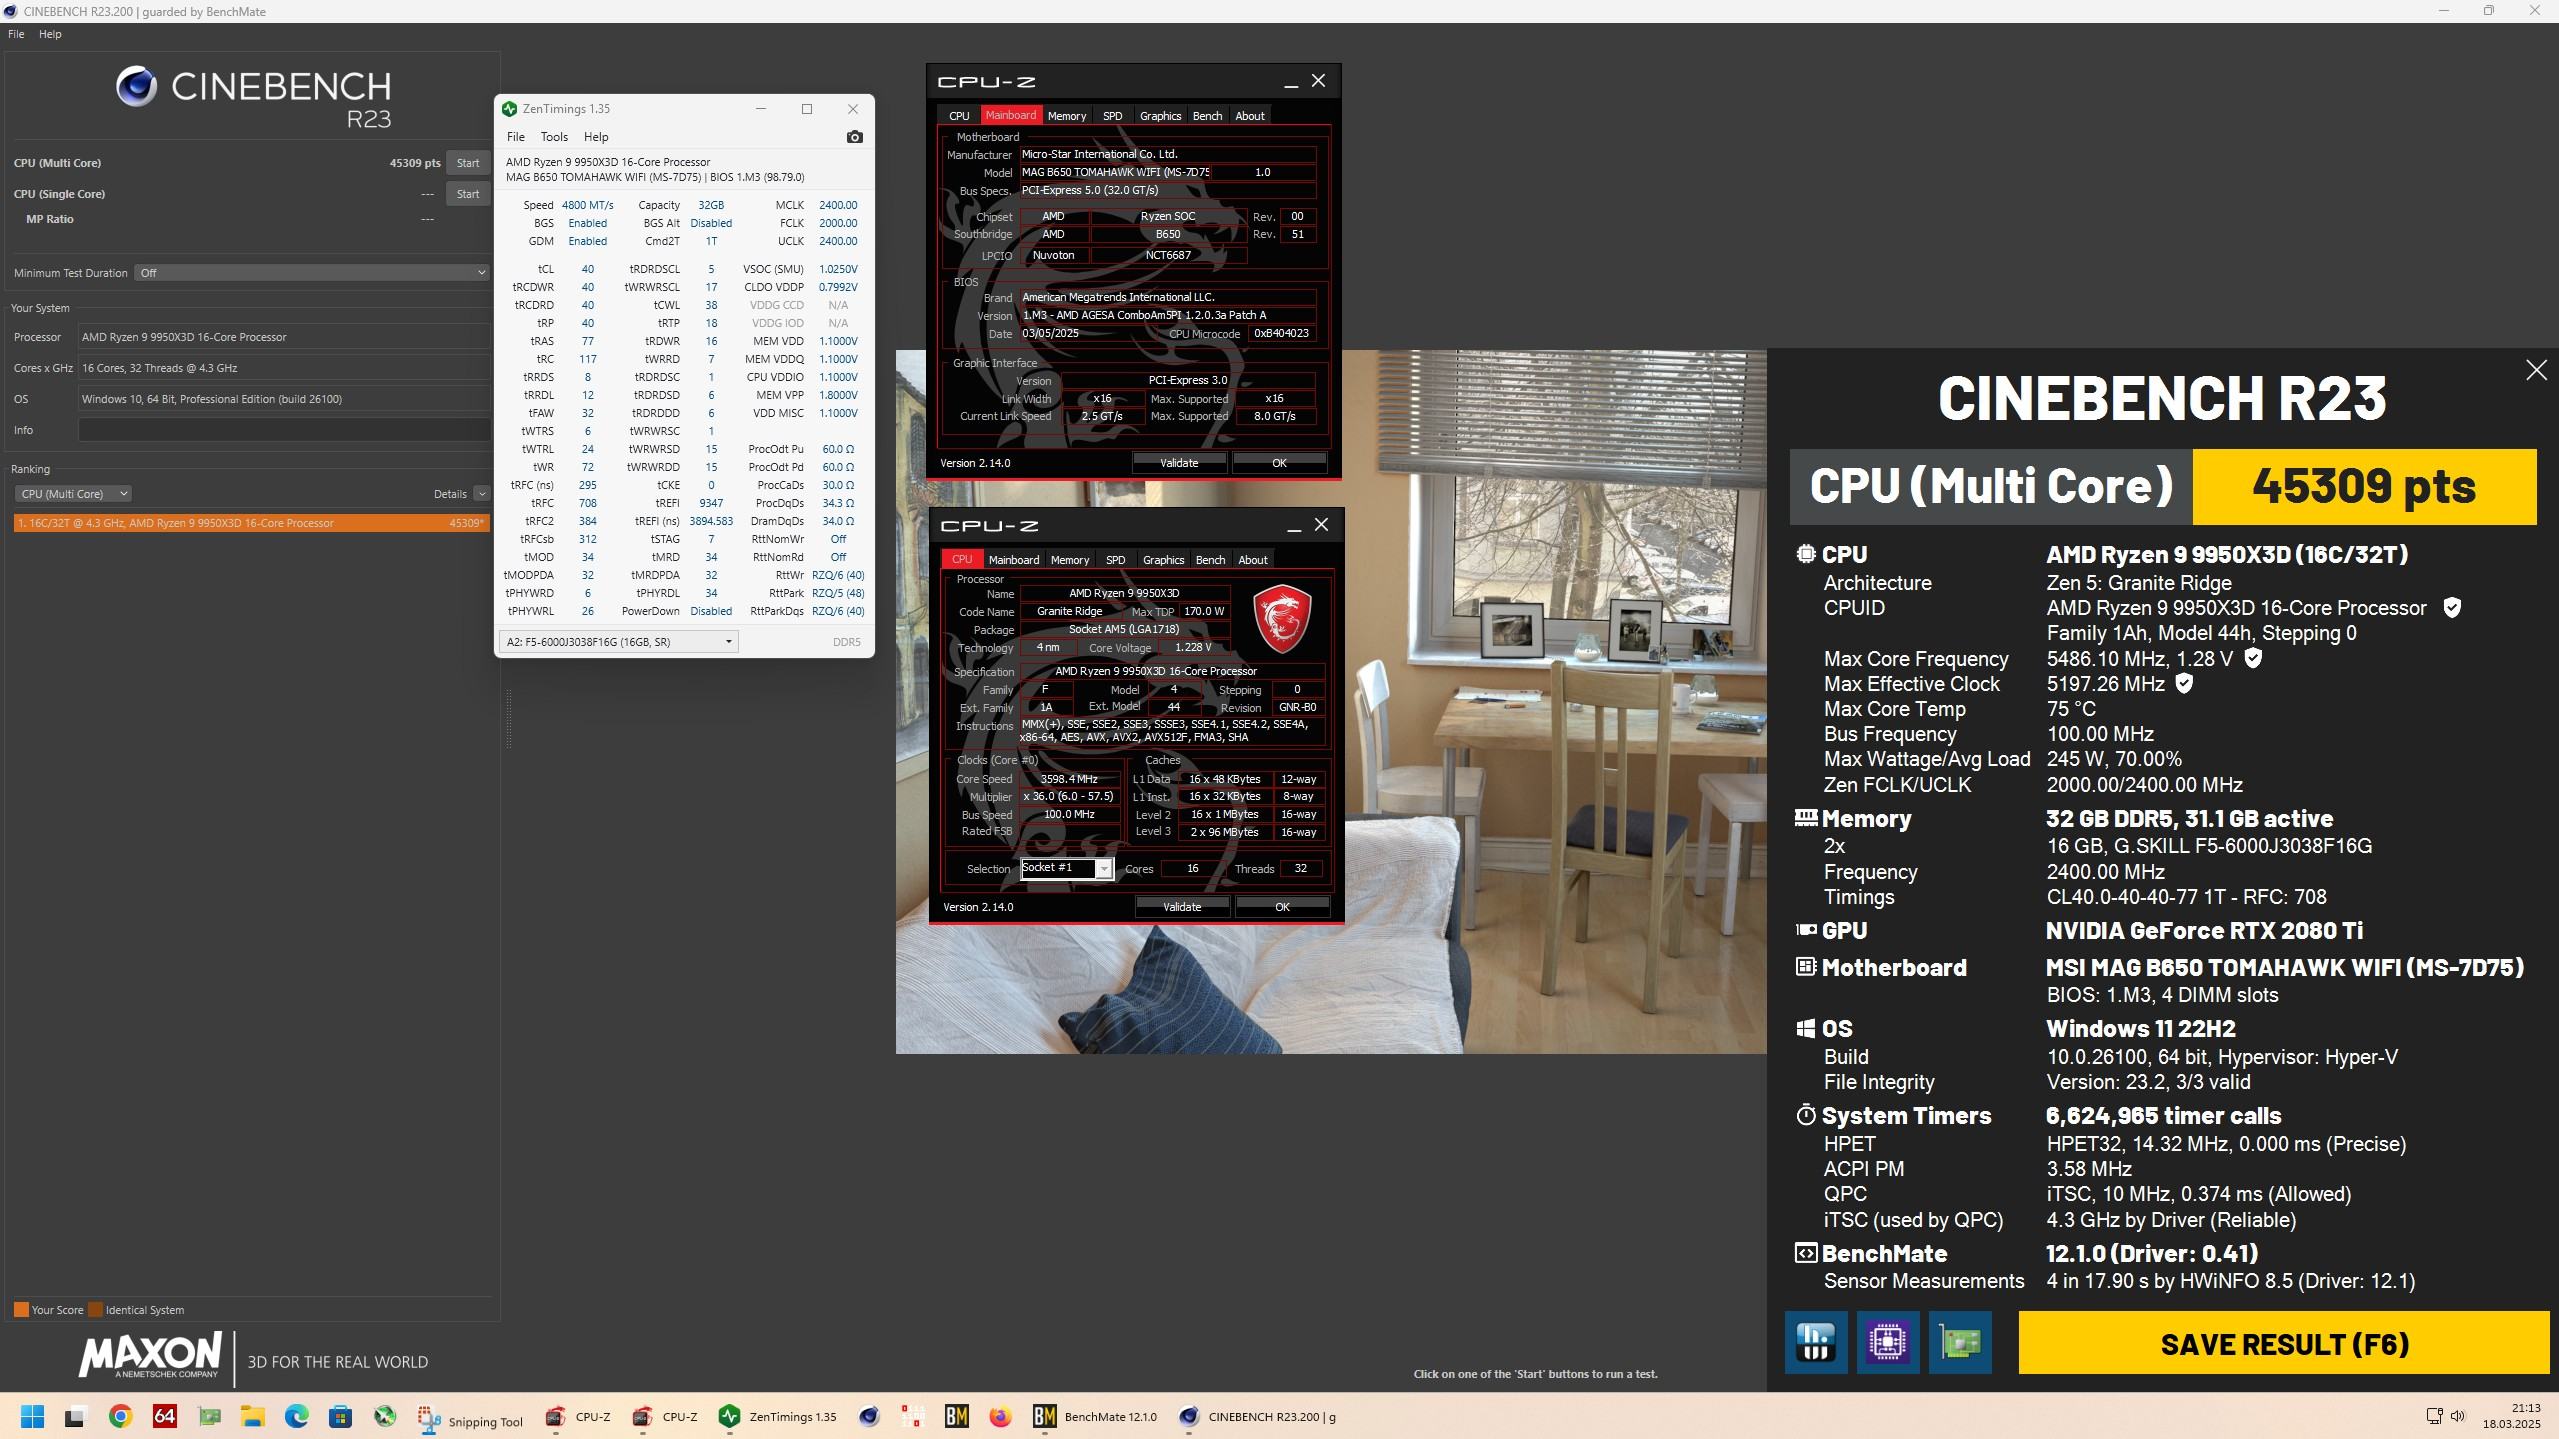Click OK in the processor CPU-Z window
2559x1439 pixels.
(1282, 907)
